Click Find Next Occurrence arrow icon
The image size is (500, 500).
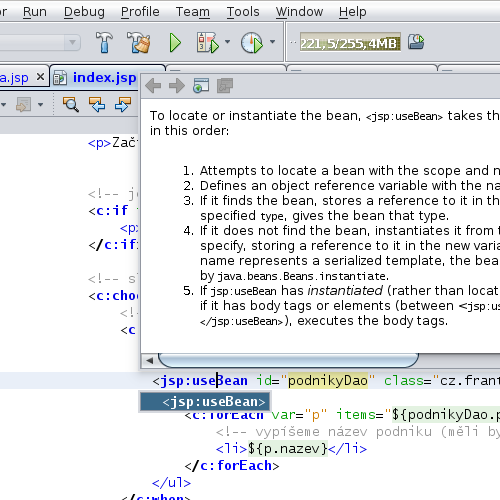tap(123, 104)
